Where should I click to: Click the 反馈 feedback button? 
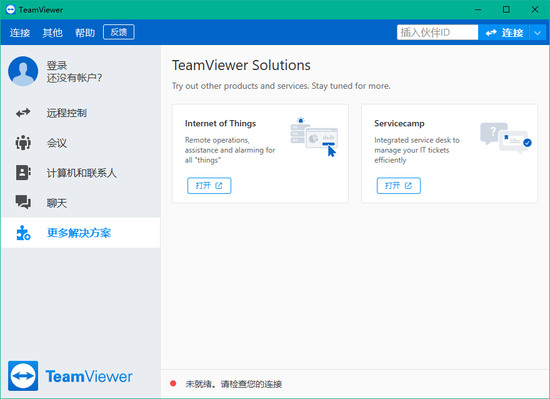[x=119, y=32]
